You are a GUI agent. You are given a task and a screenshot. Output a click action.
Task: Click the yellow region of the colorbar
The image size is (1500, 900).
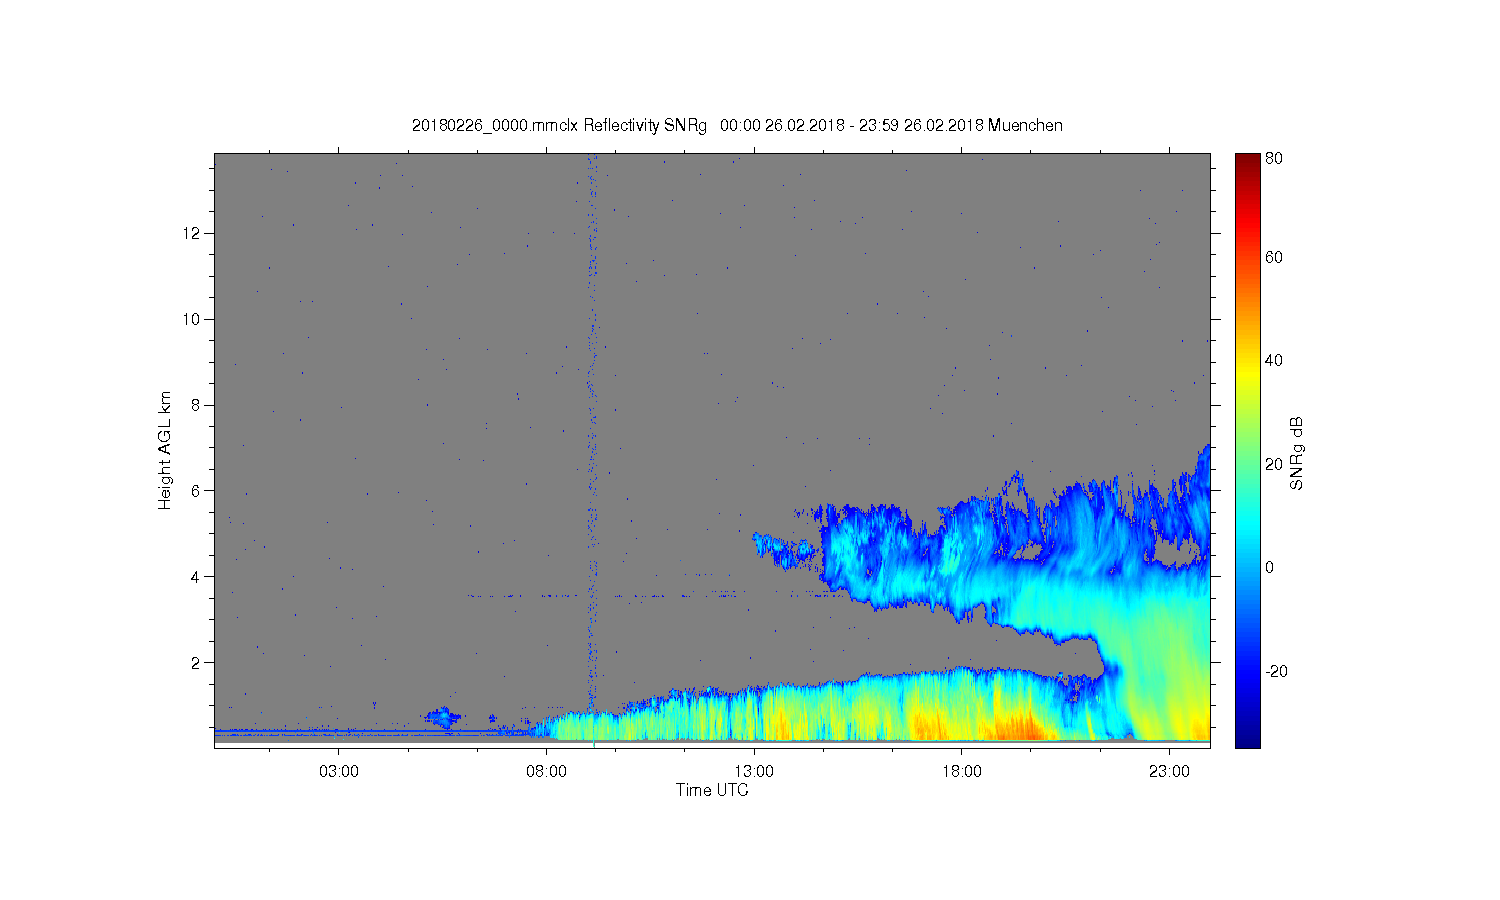1247,372
